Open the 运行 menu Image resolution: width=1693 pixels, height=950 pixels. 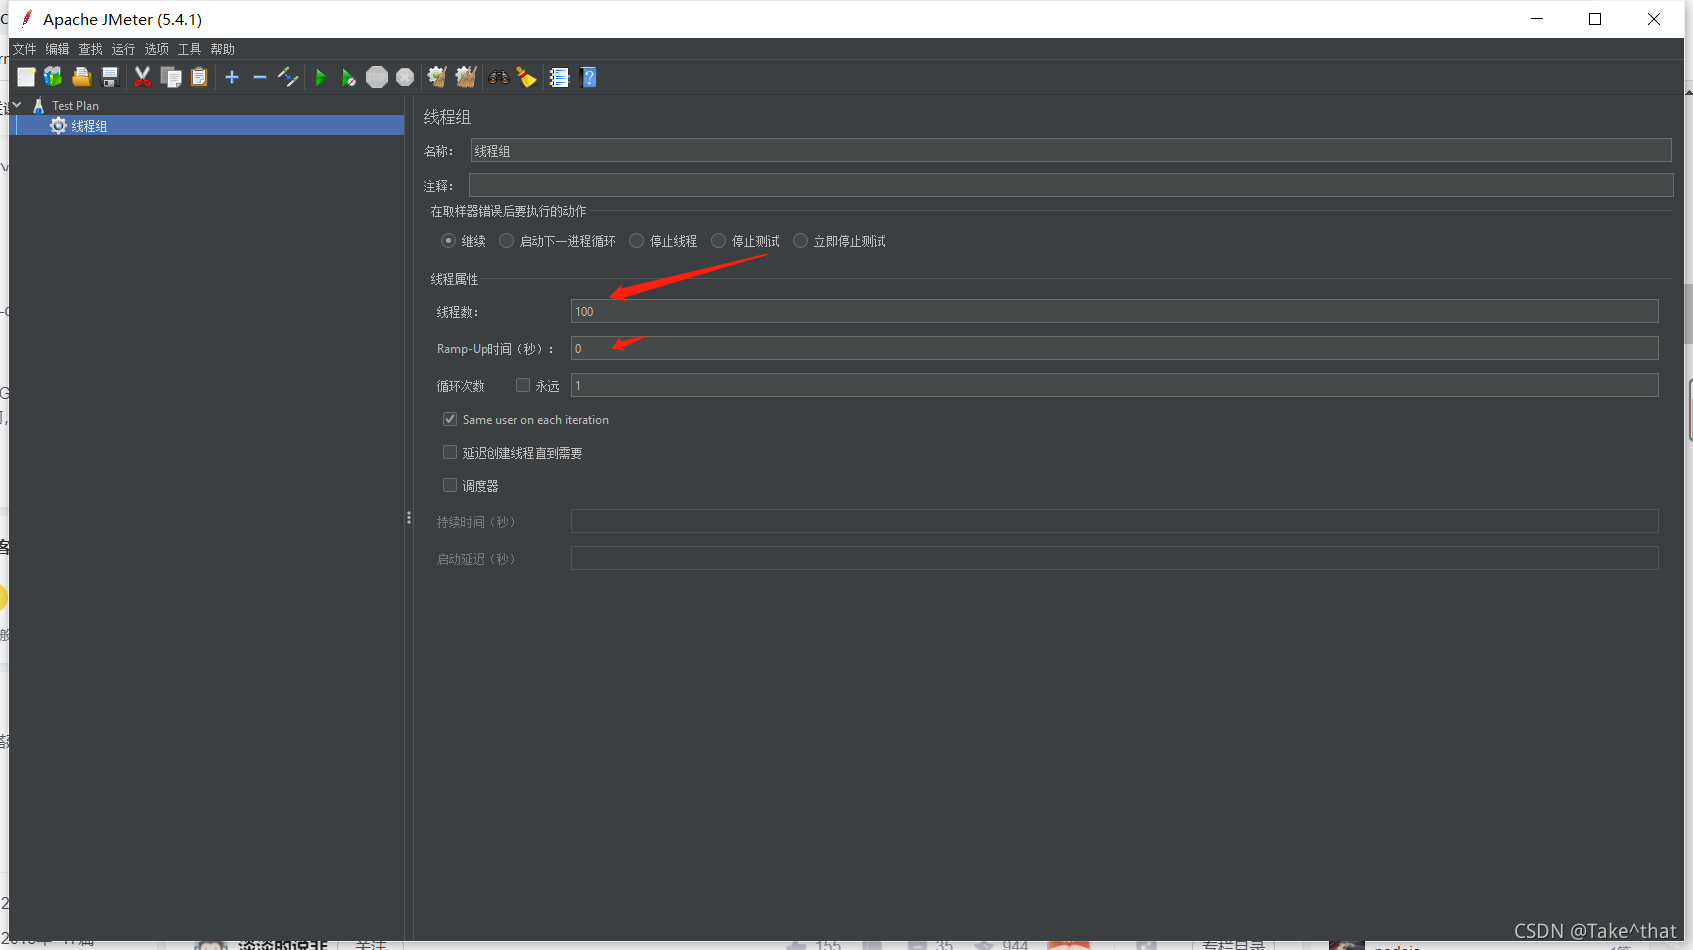coord(123,49)
